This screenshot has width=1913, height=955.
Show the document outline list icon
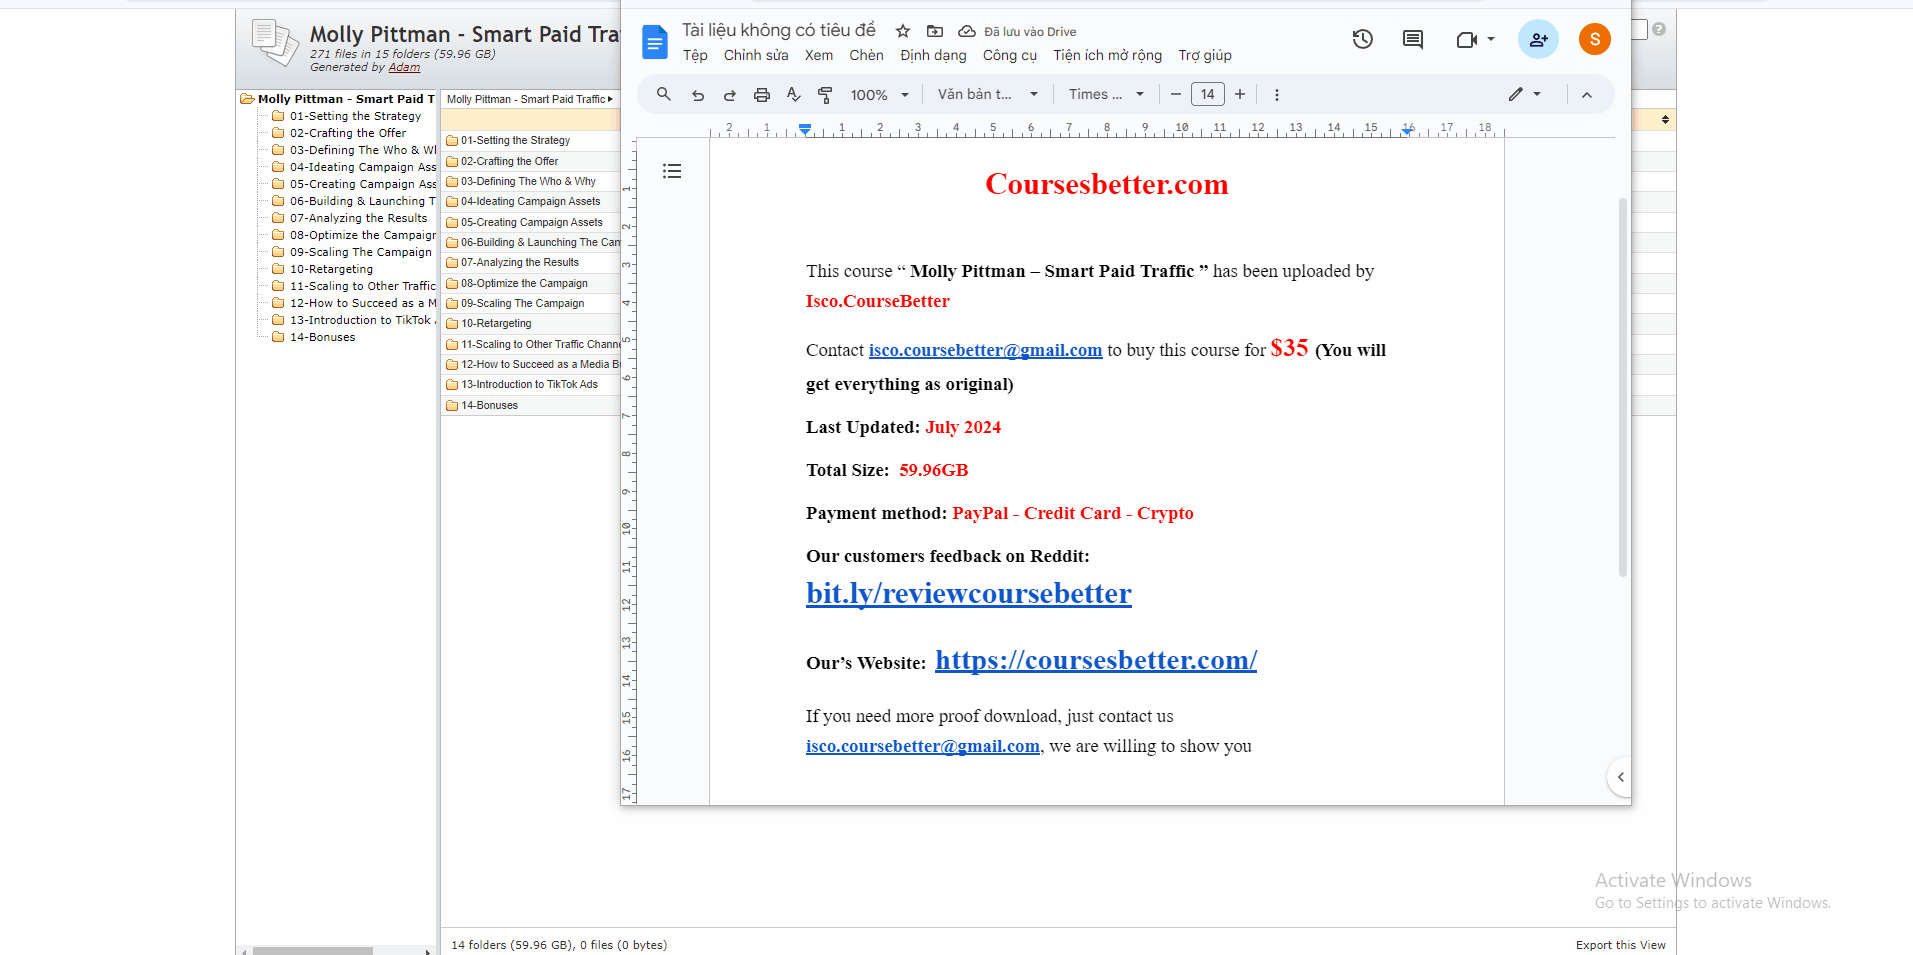[672, 171]
